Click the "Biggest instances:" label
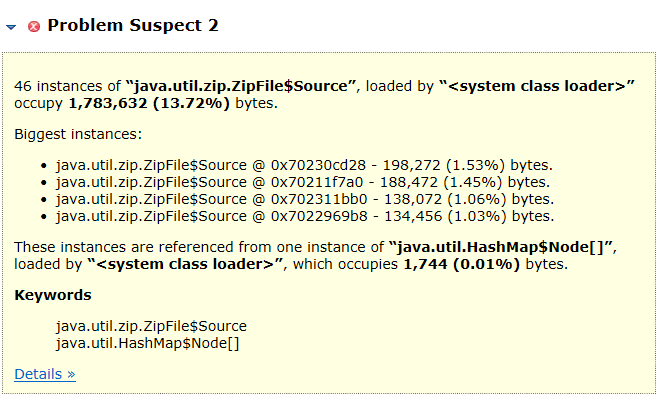The image size is (672, 402). click(78, 134)
